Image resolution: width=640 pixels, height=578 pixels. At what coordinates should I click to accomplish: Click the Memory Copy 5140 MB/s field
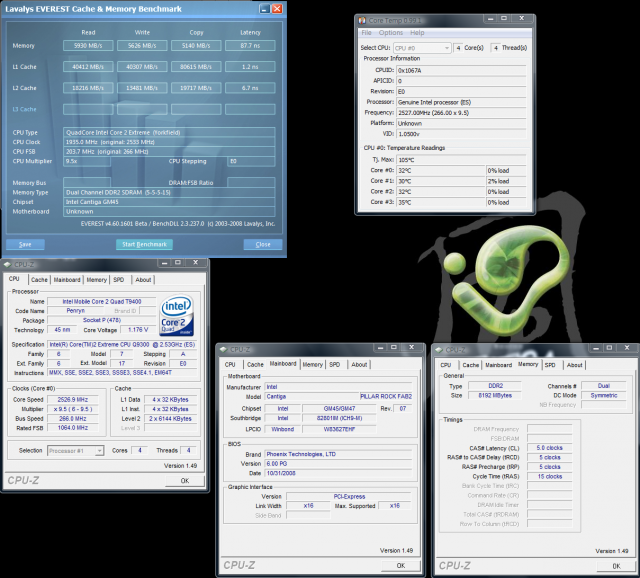coord(196,46)
